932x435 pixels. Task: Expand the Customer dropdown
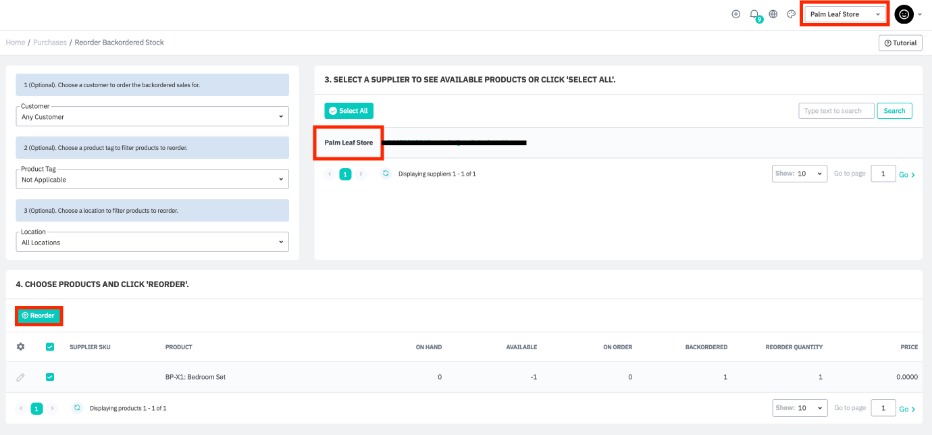coord(152,116)
